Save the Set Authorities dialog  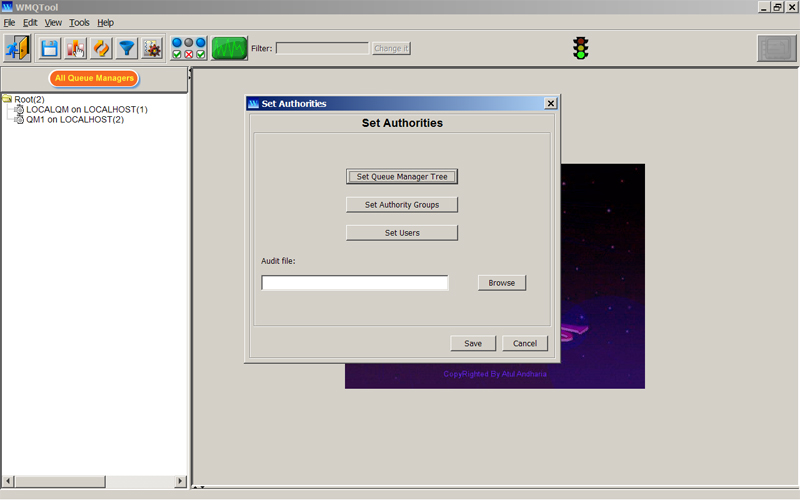tap(473, 343)
